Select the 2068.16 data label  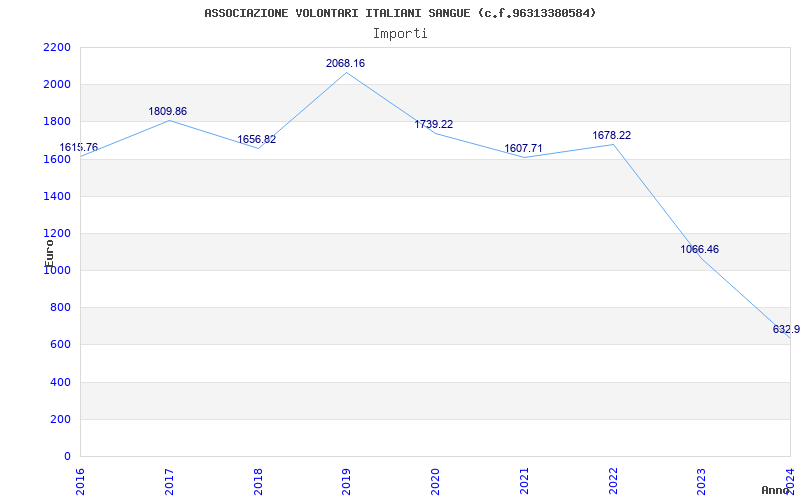[x=345, y=64]
